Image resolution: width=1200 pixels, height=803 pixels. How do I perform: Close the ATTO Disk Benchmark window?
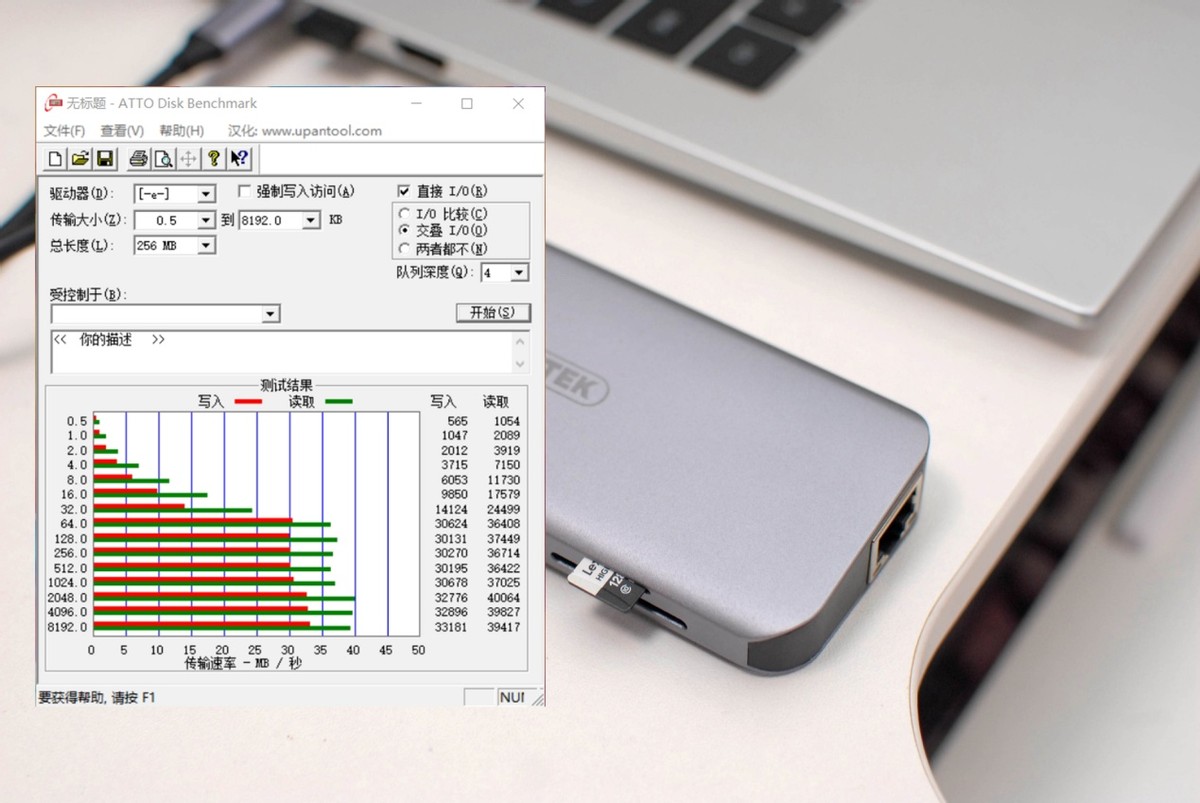click(x=518, y=103)
